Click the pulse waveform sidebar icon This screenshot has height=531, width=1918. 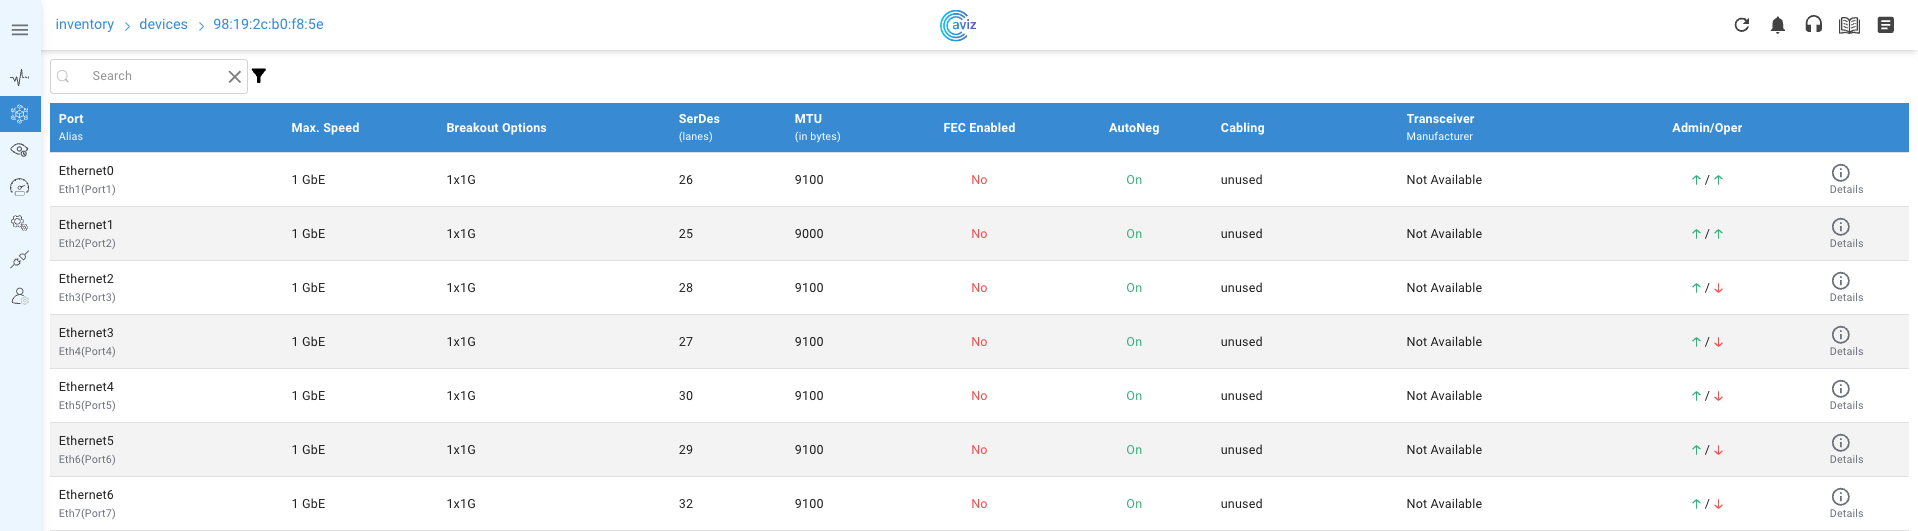(x=20, y=77)
